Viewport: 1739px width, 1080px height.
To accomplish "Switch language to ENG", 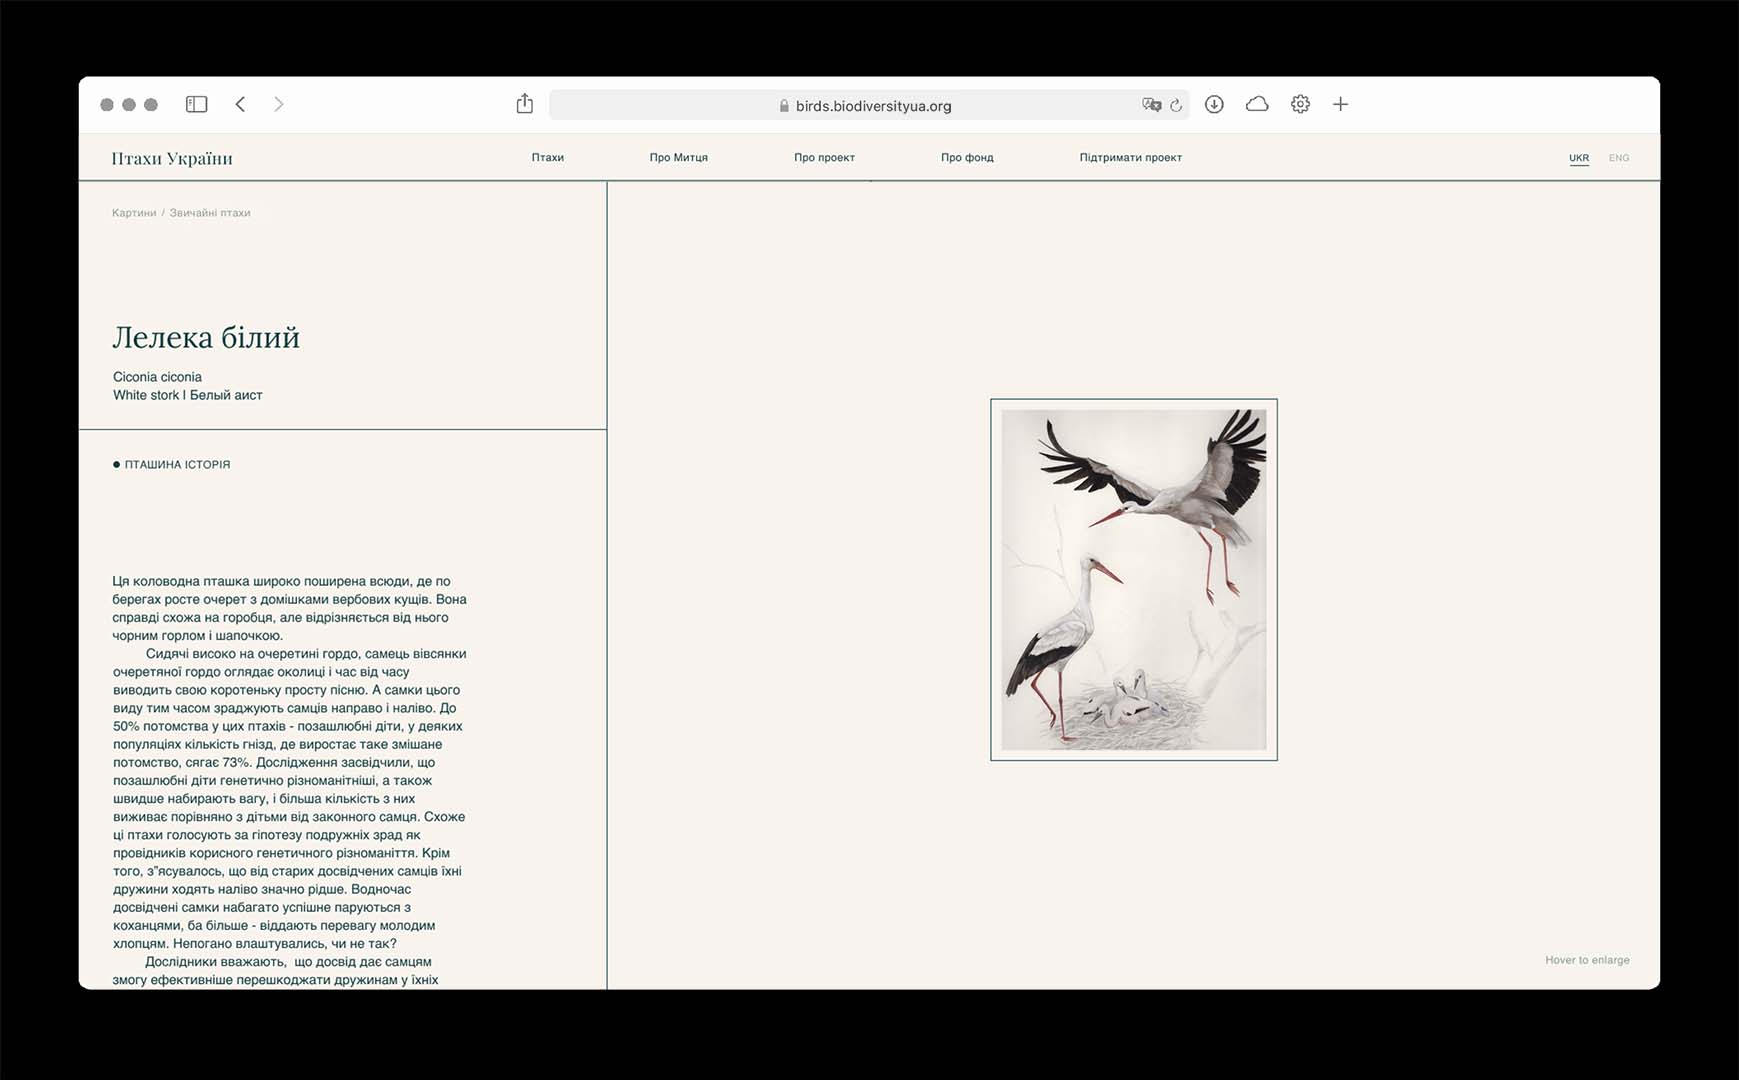I will (x=1619, y=158).
